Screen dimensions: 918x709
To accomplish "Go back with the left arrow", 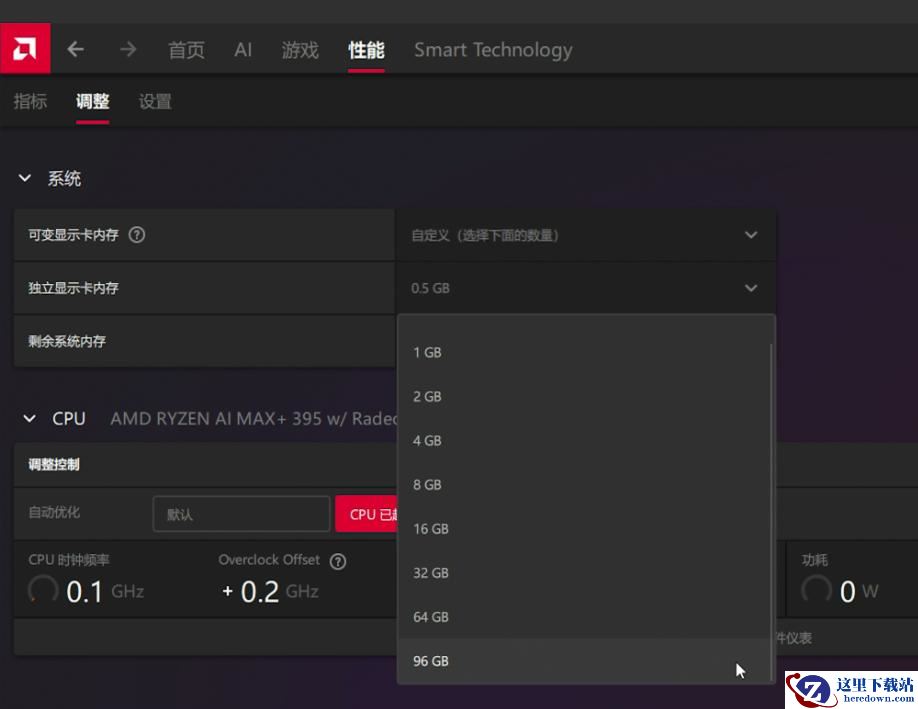I will coord(76,49).
